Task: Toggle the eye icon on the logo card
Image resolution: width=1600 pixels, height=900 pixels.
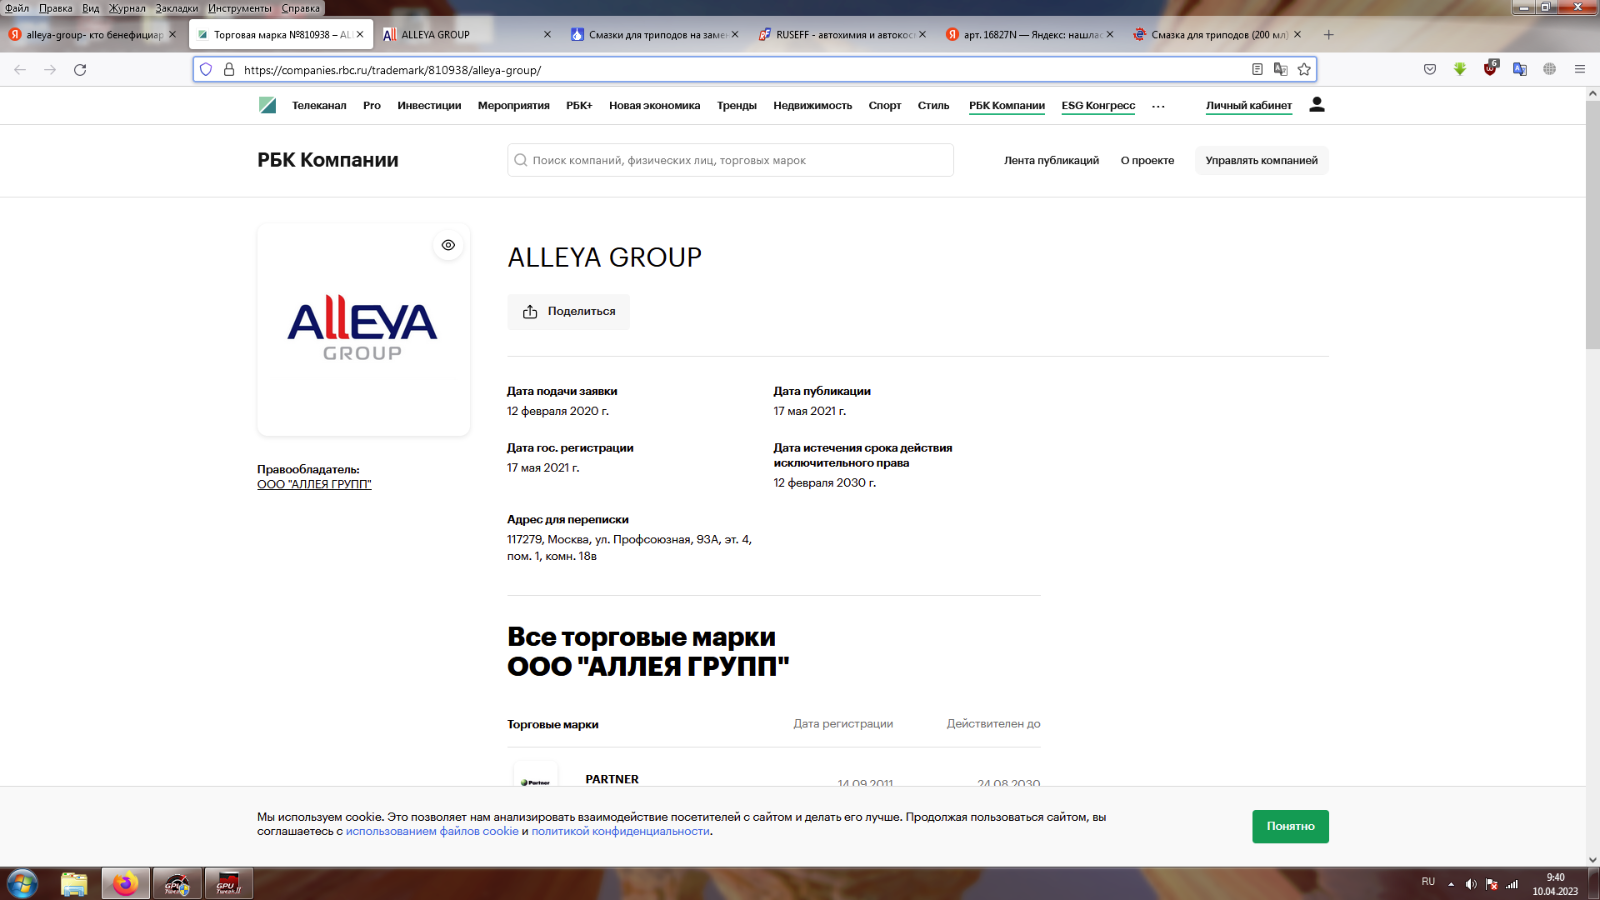Action: [448, 245]
